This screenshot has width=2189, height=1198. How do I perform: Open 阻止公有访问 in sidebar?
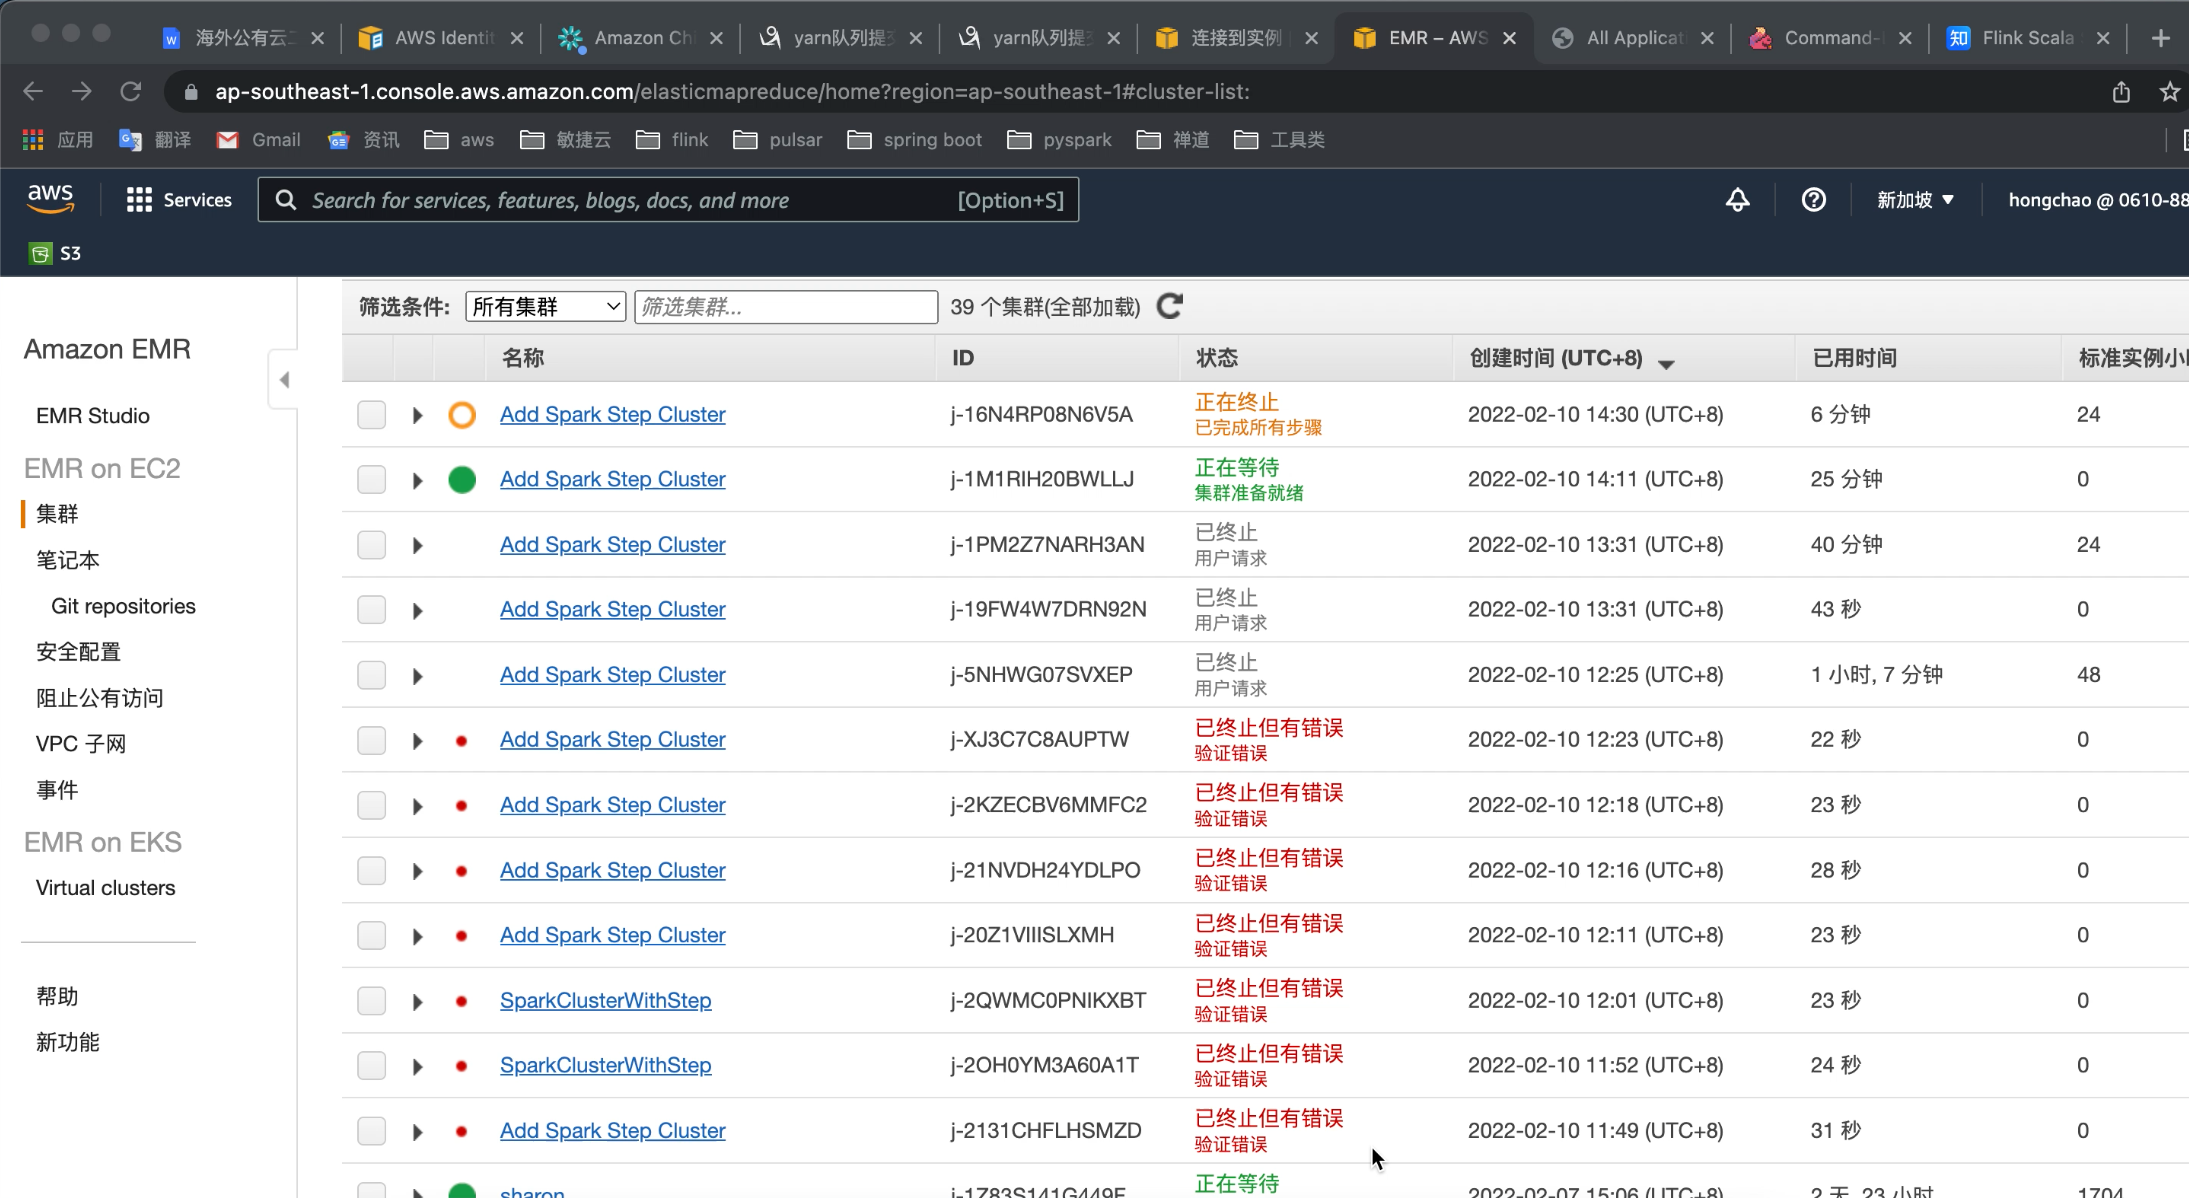(99, 698)
